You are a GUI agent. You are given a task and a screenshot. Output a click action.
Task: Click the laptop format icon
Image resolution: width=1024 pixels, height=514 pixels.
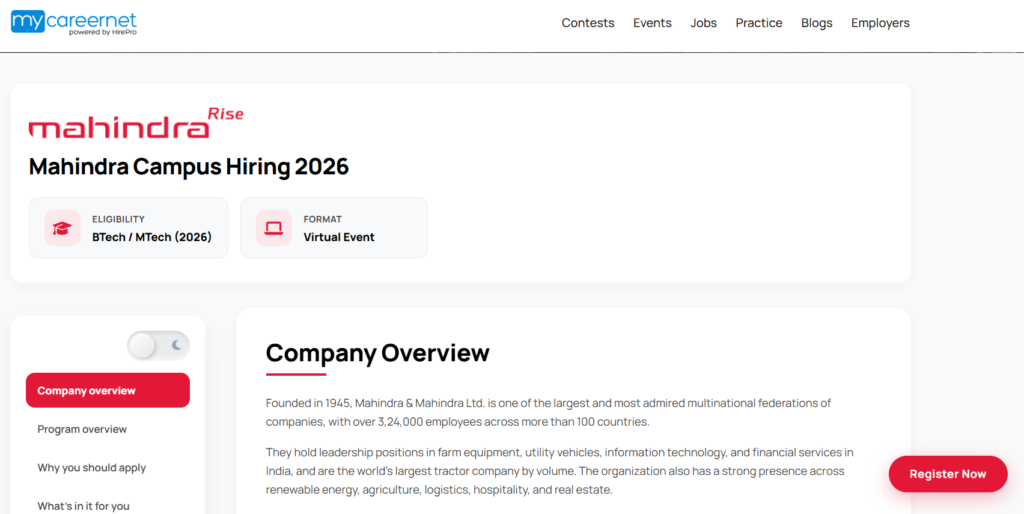pos(273,228)
